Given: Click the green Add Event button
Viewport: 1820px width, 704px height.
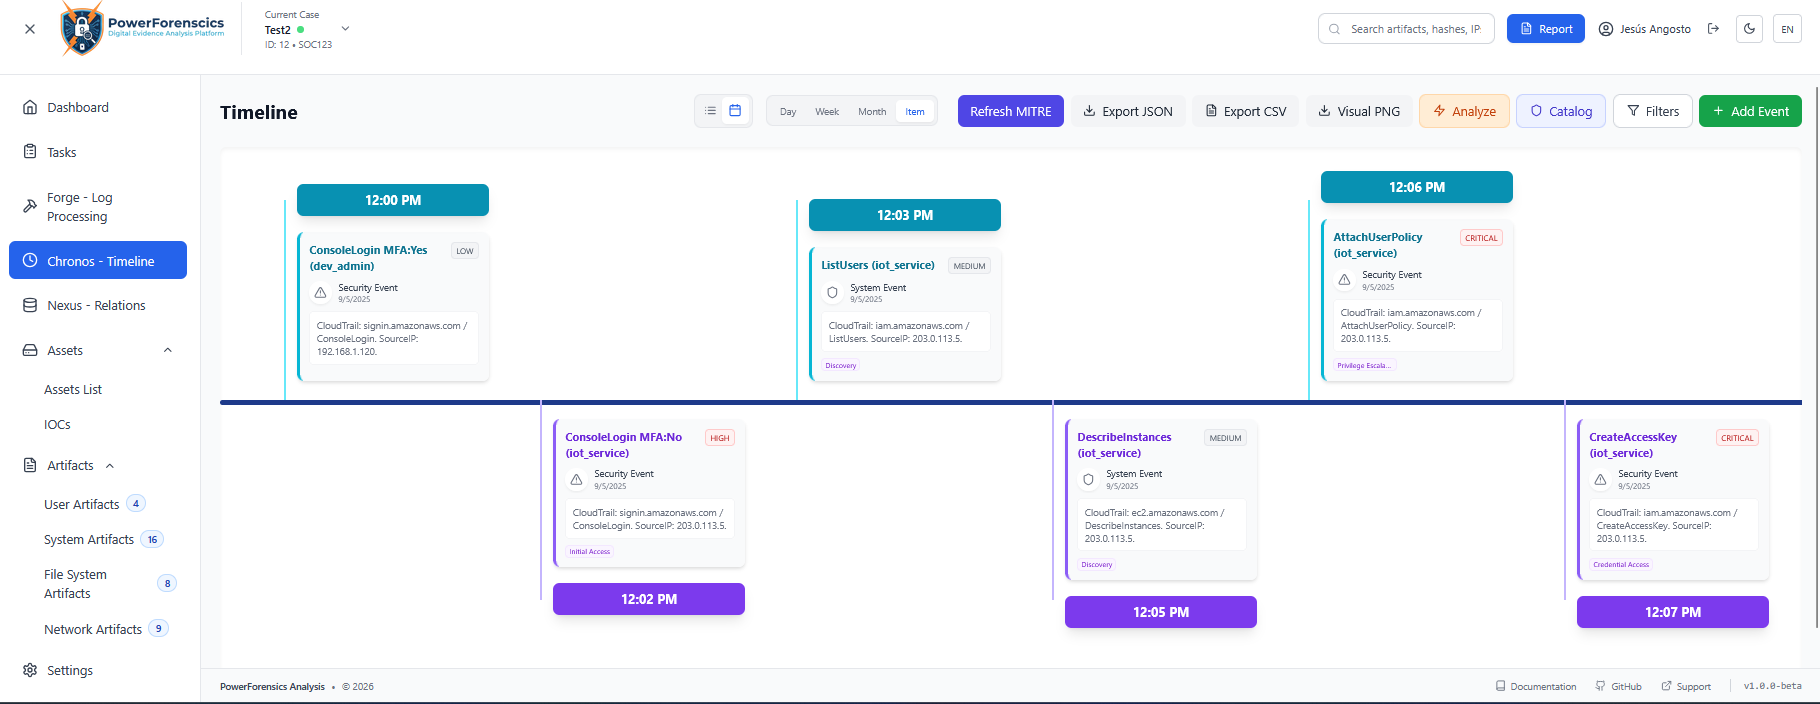Looking at the screenshot, I should click(x=1750, y=111).
